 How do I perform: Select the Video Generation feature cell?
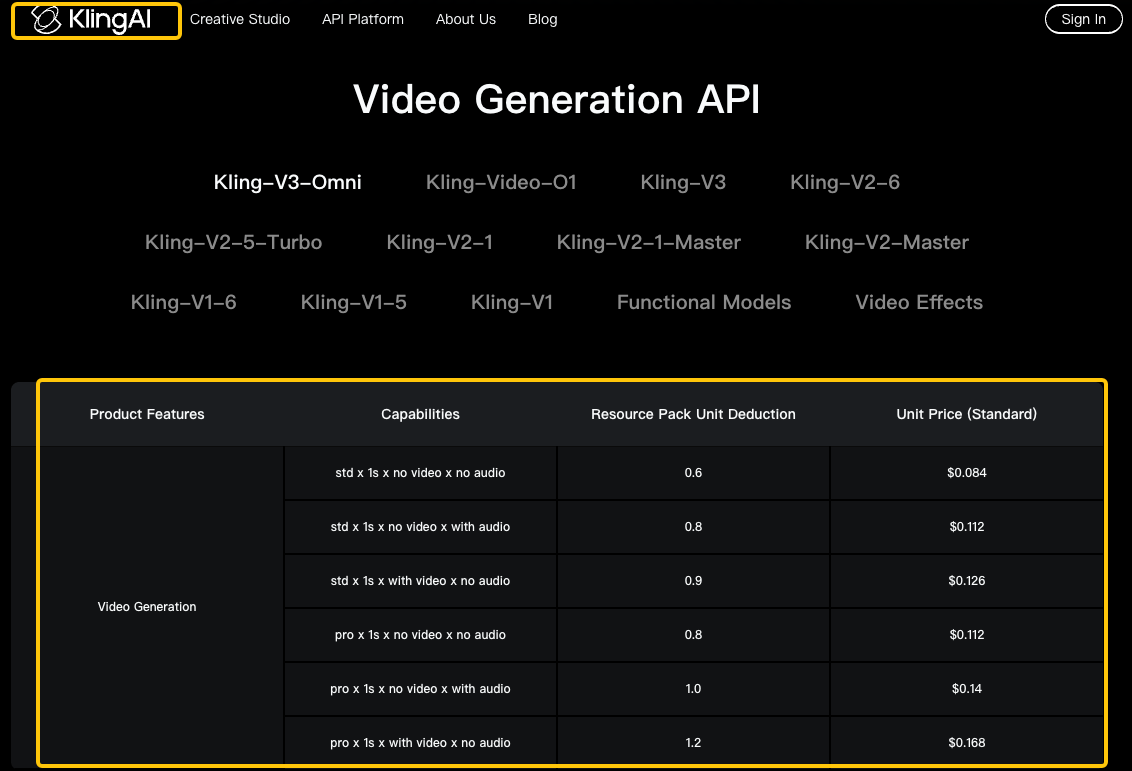(x=147, y=607)
